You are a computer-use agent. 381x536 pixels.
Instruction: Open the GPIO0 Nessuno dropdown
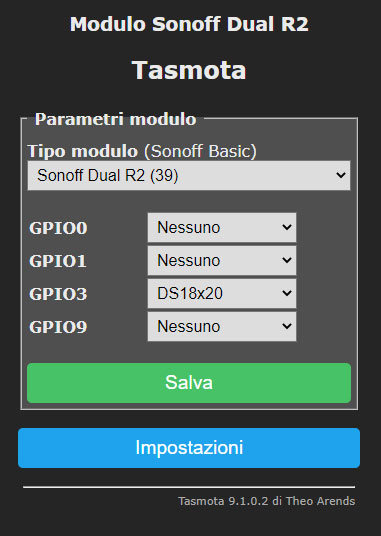pos(222,228)
